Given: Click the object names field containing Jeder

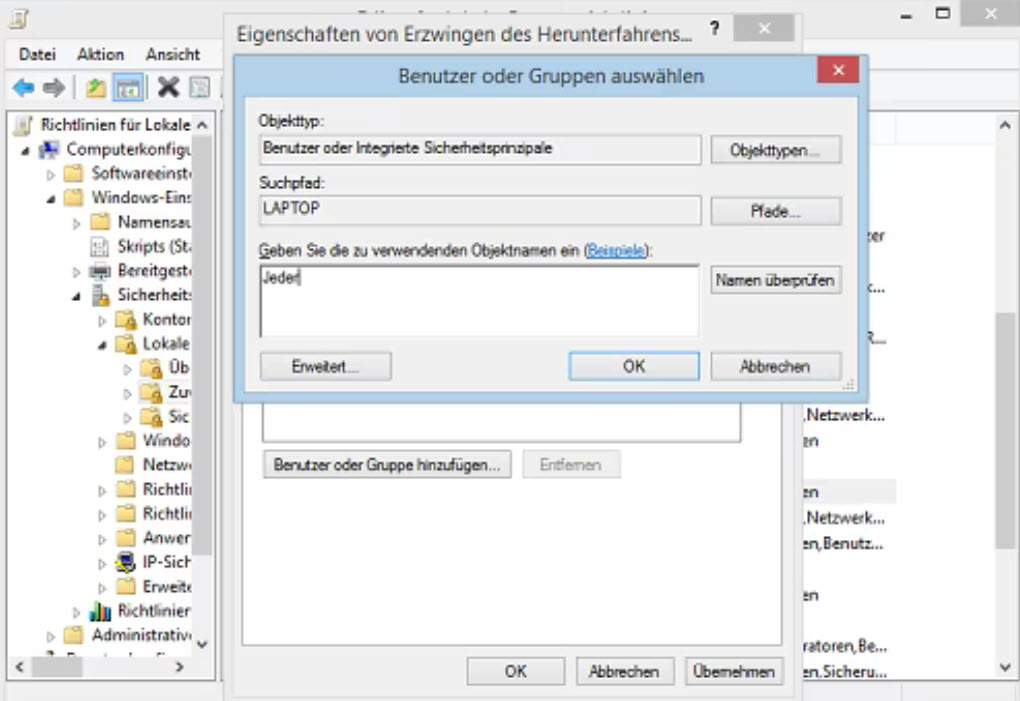Looking at the screenshot, I should 478,300.
